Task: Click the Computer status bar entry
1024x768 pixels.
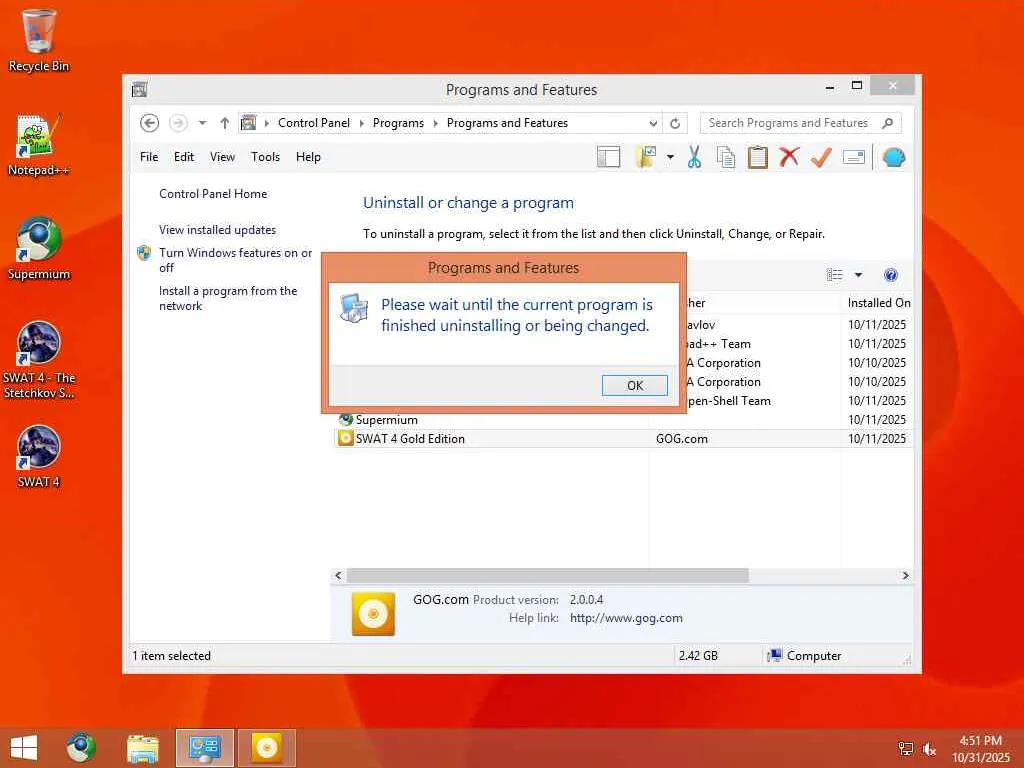Action: point(805,656)
